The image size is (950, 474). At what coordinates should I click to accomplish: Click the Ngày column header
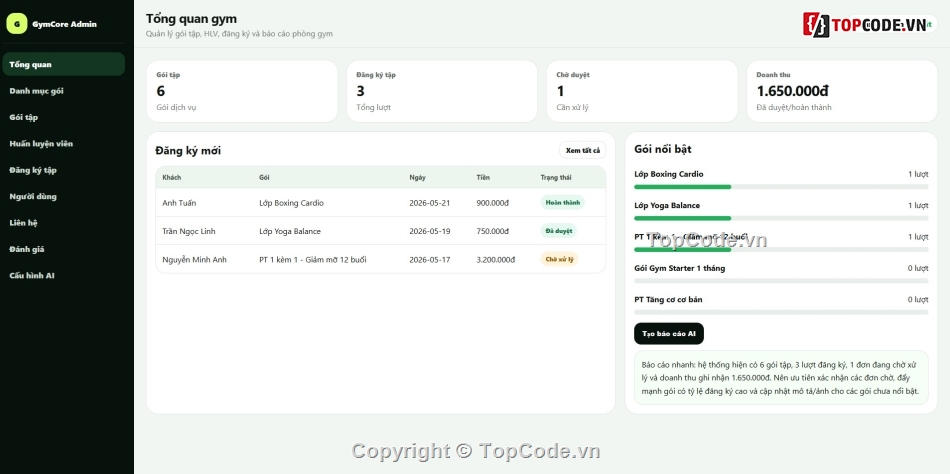pos(417,178)
